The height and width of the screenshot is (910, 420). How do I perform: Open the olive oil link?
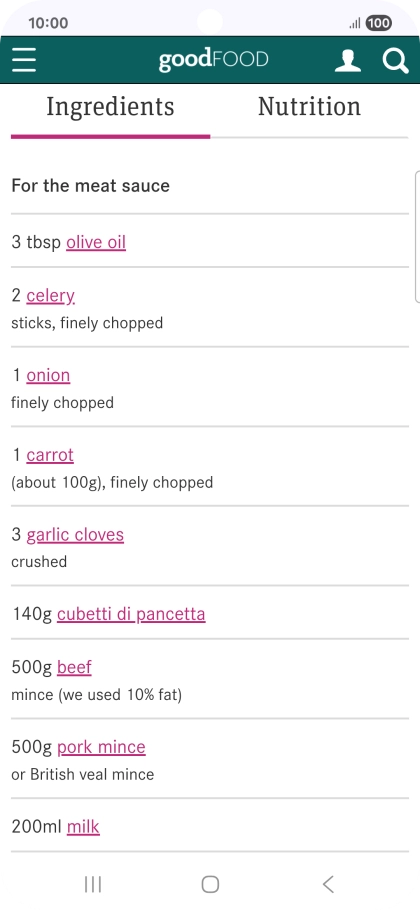[x=96, y=242]
